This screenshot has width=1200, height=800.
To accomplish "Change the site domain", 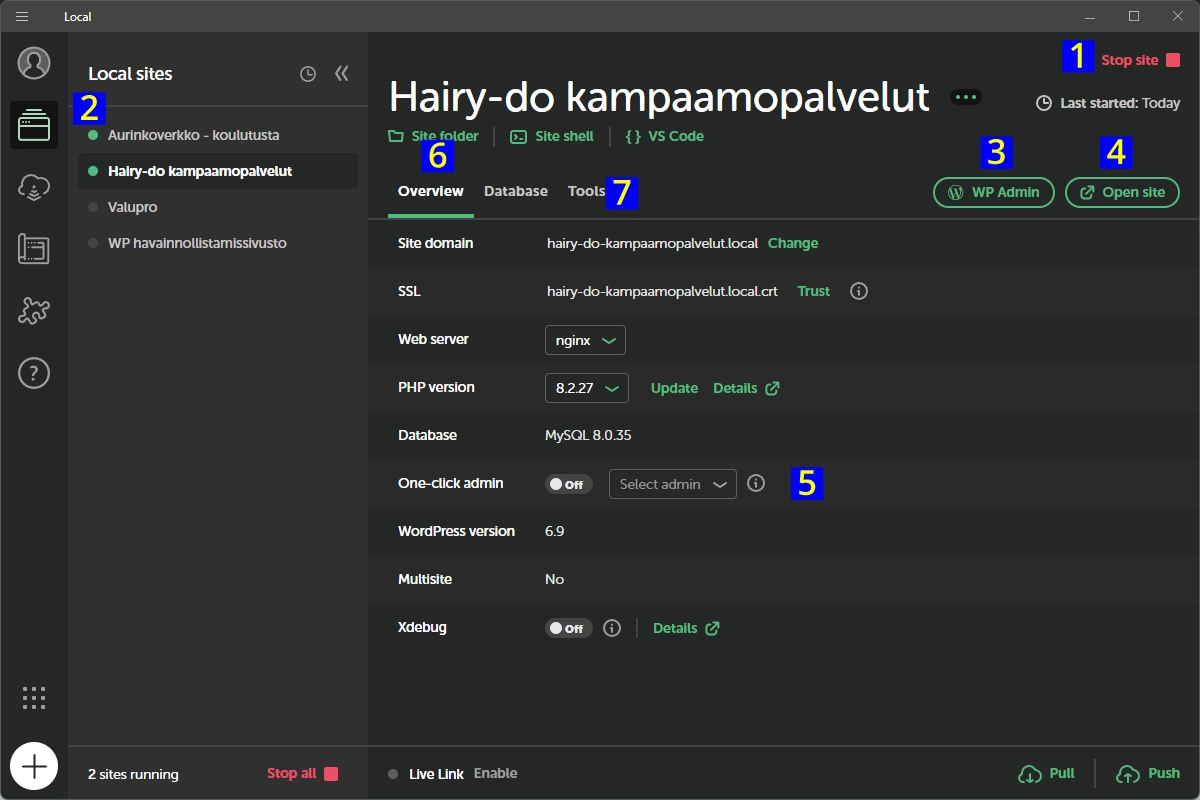I will point(793,243).
